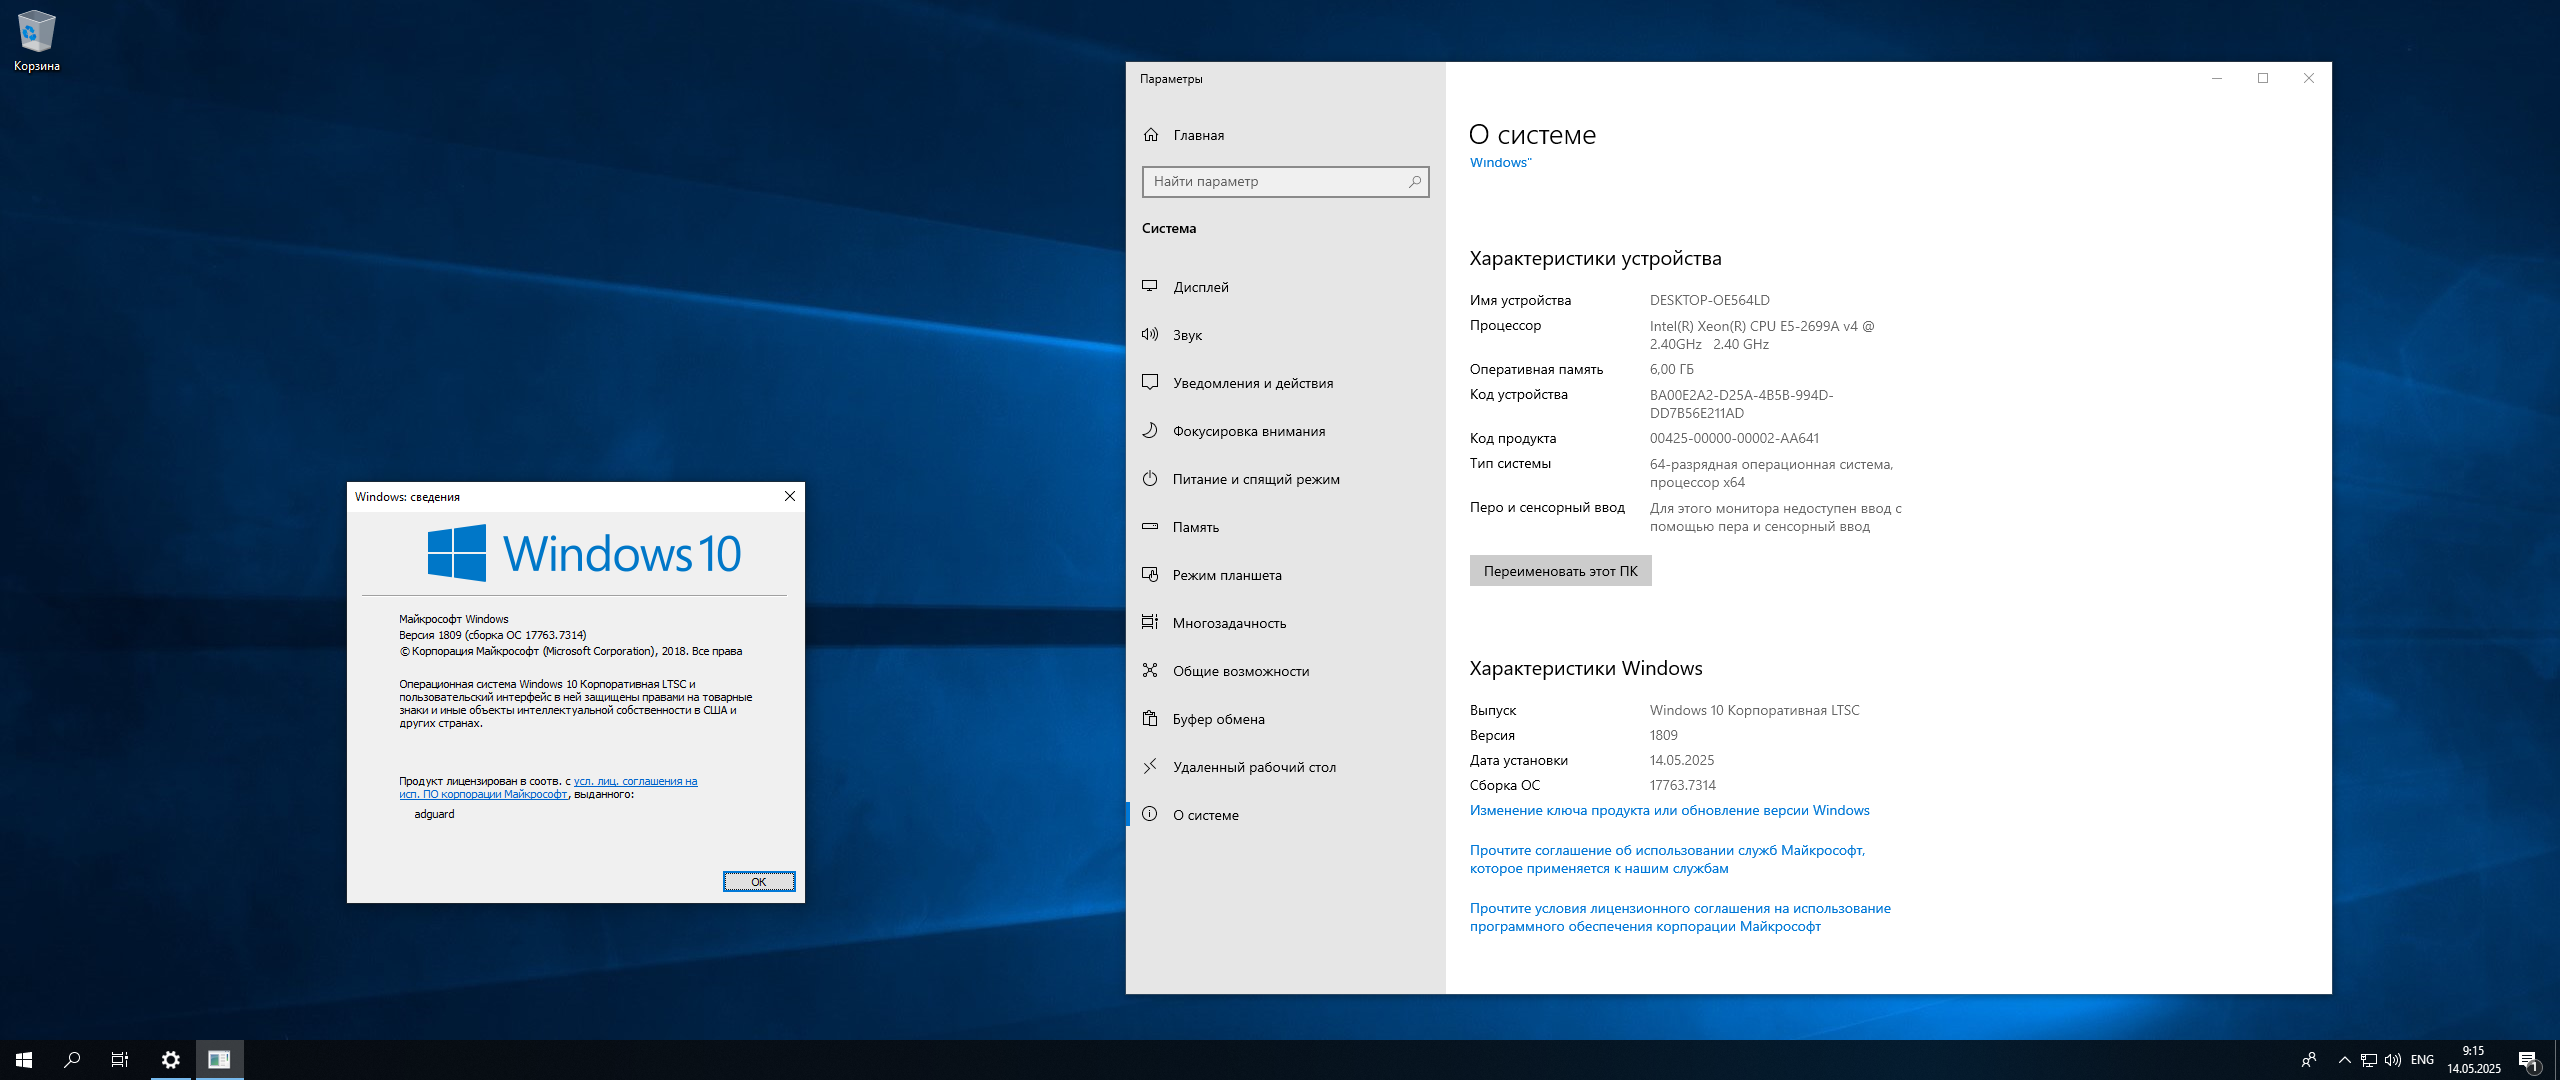Select Уведомления и действия
This screenshot has width=2560, height=1080.
click(x=1286, y=383)
